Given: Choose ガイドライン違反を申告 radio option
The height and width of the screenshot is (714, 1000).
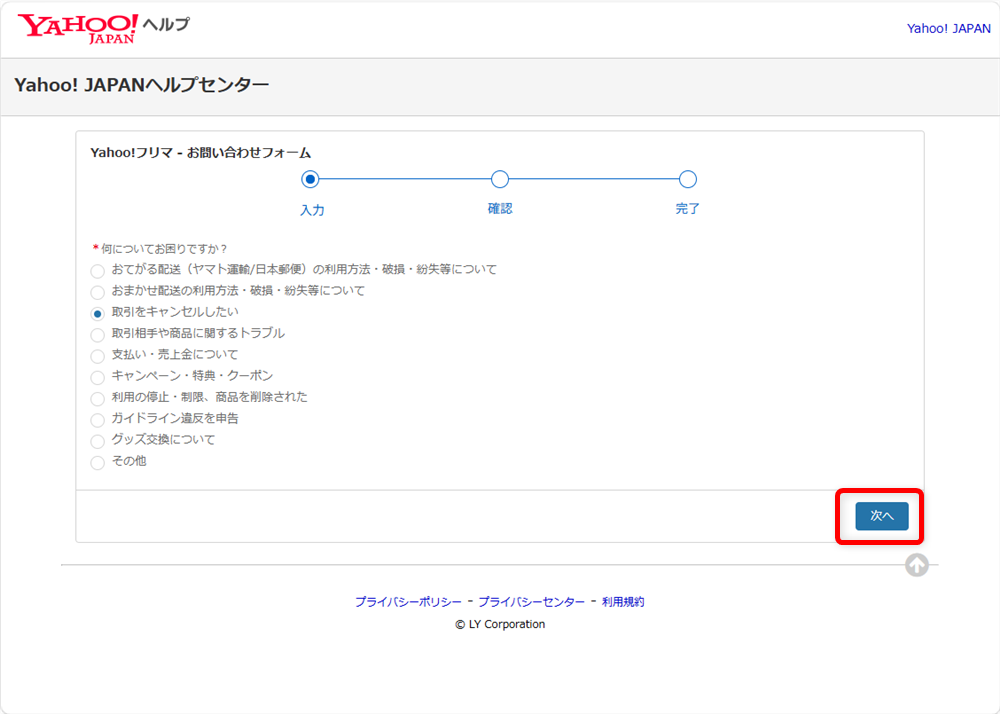Looking at the screenshot, I should pyautogui.click(x=98, y=420).
